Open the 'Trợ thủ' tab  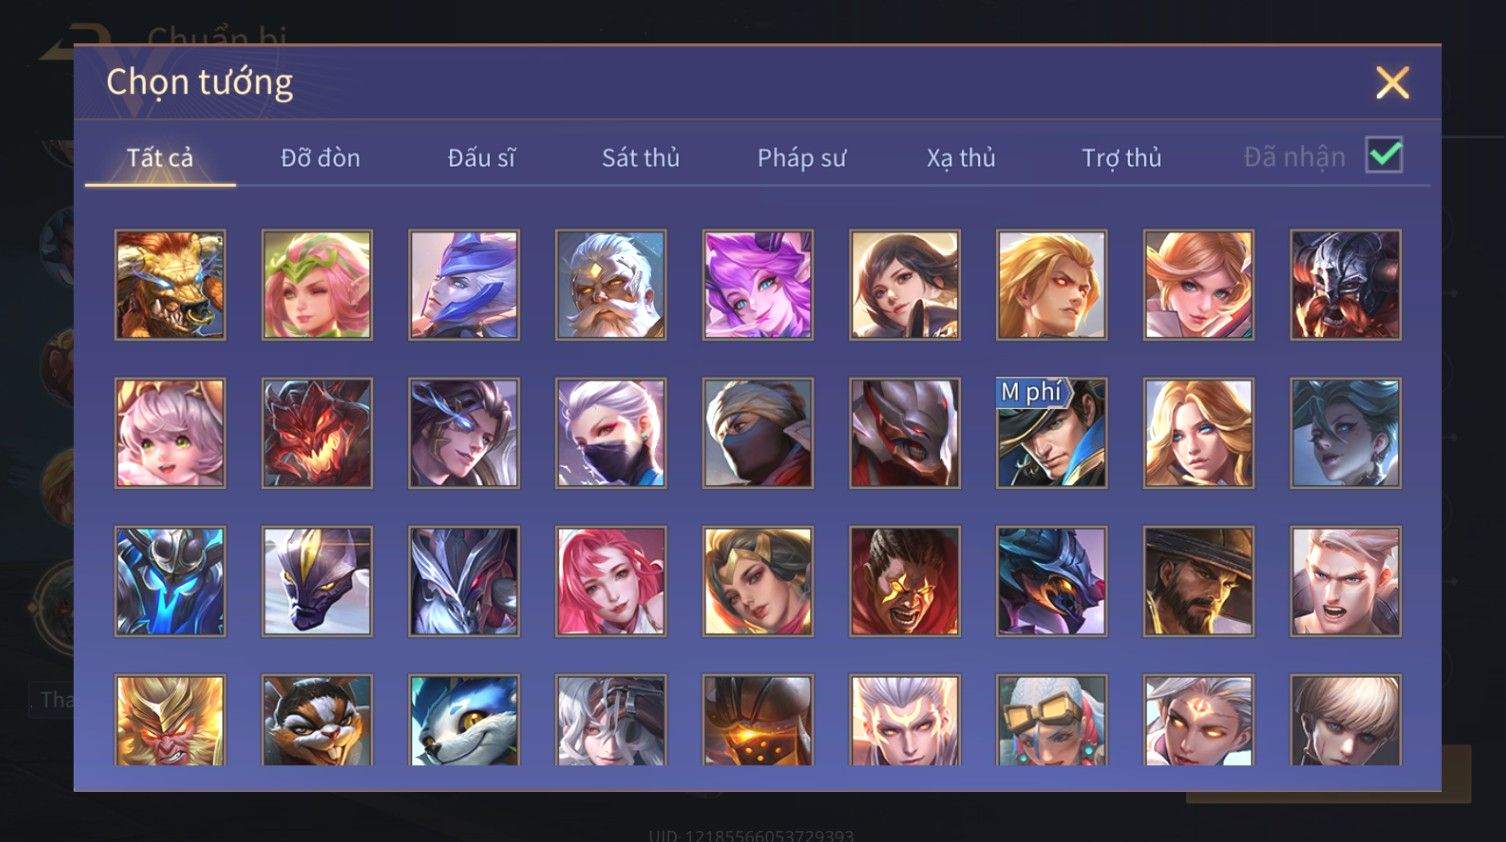click(x=1121, y=158)
